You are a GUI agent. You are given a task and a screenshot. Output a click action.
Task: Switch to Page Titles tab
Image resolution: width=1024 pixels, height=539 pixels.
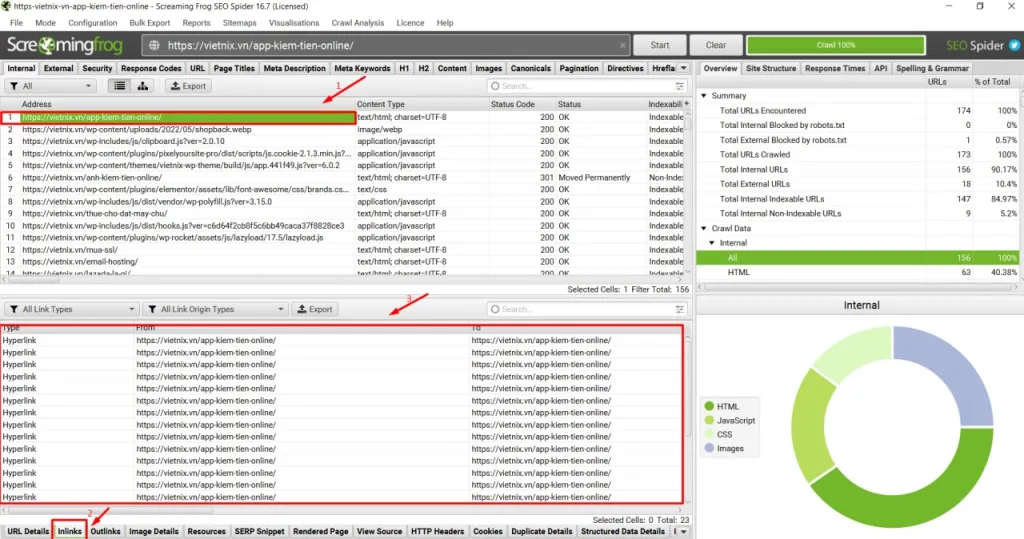[234, 68]
